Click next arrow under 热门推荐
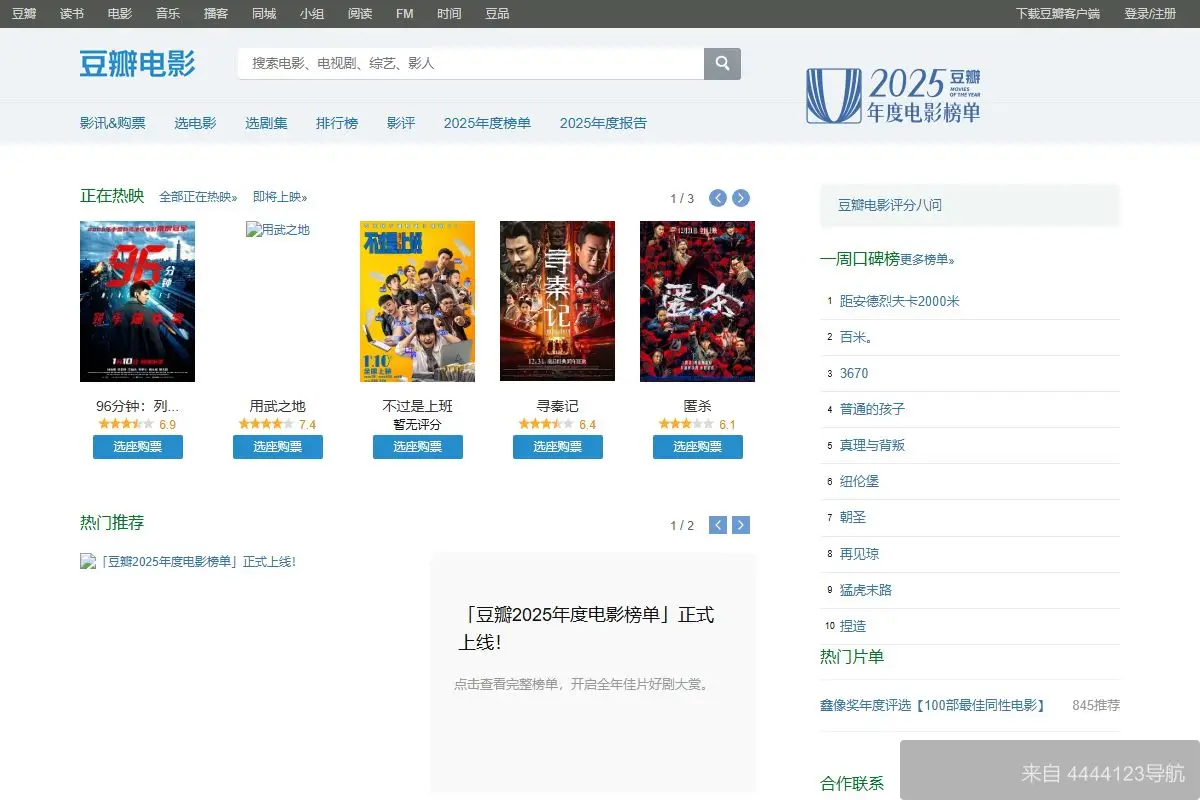The image size is (1200, 800). click(x=740, y=524)
